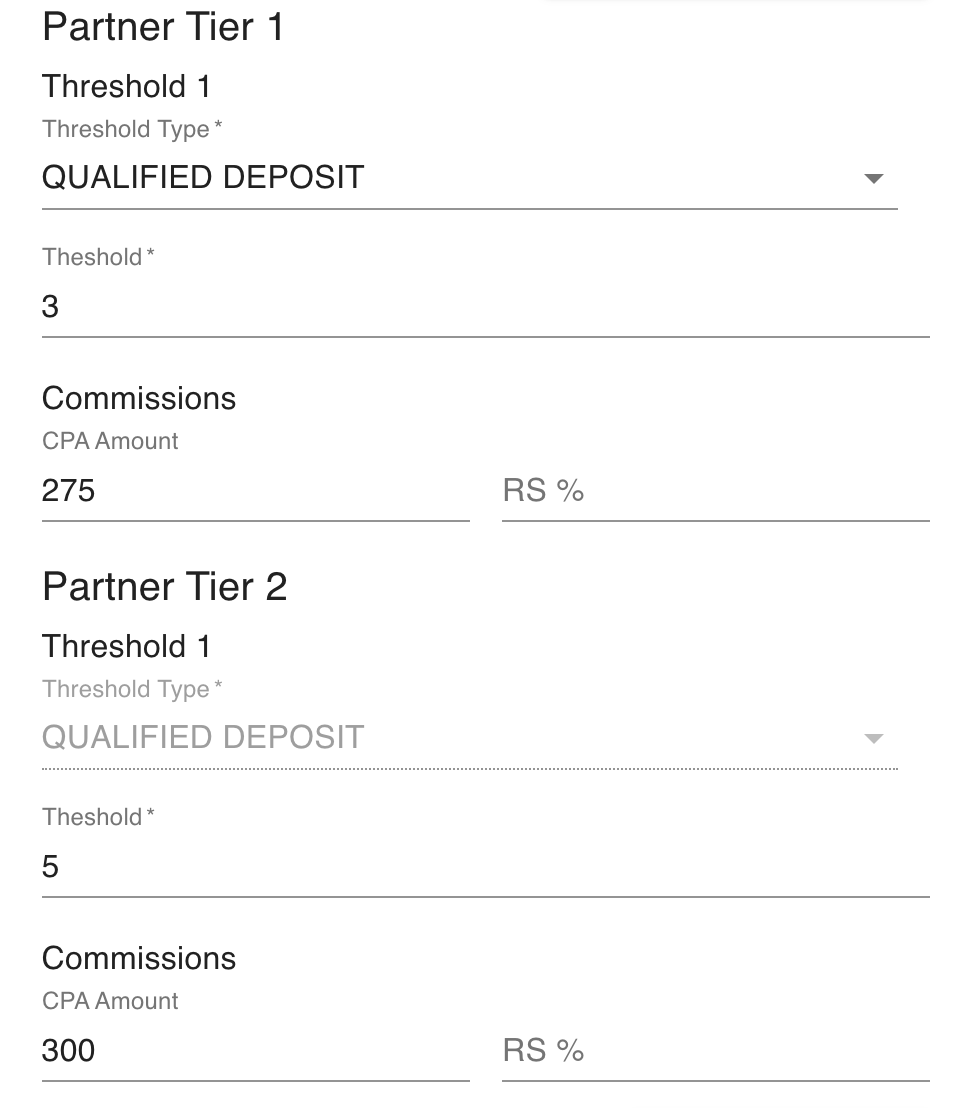Select the CPA Amount field containing 300

(x=255, y=1051)
